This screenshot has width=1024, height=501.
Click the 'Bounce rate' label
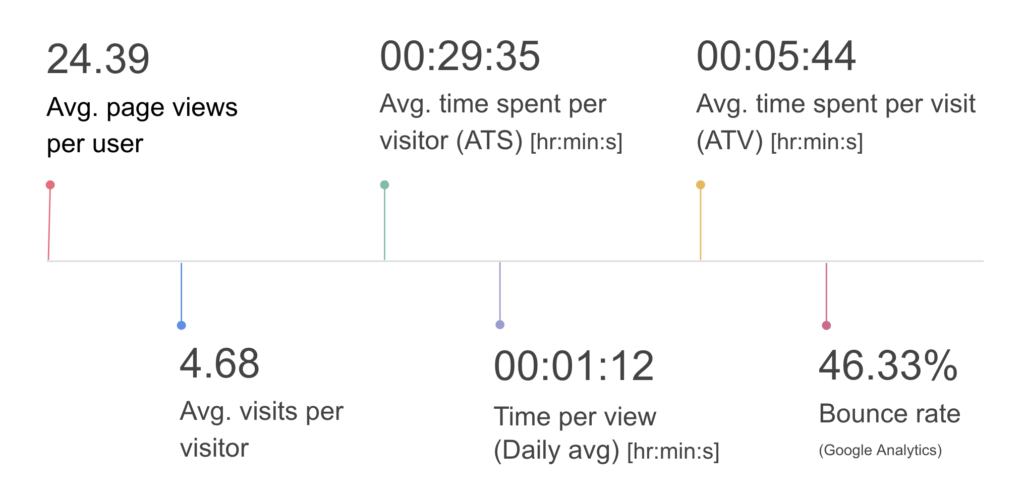(x=889, y=414)
